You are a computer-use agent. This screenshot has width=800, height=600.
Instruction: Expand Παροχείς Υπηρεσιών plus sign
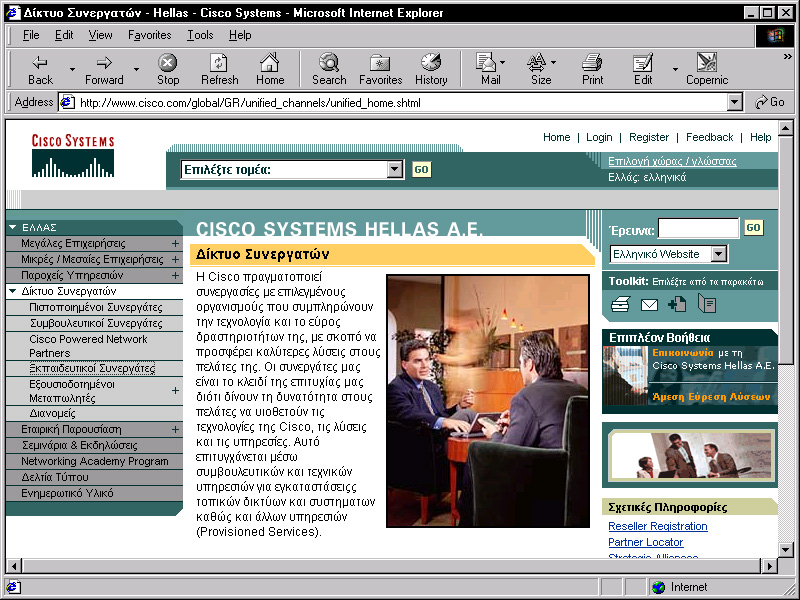(x=175, y=276)
